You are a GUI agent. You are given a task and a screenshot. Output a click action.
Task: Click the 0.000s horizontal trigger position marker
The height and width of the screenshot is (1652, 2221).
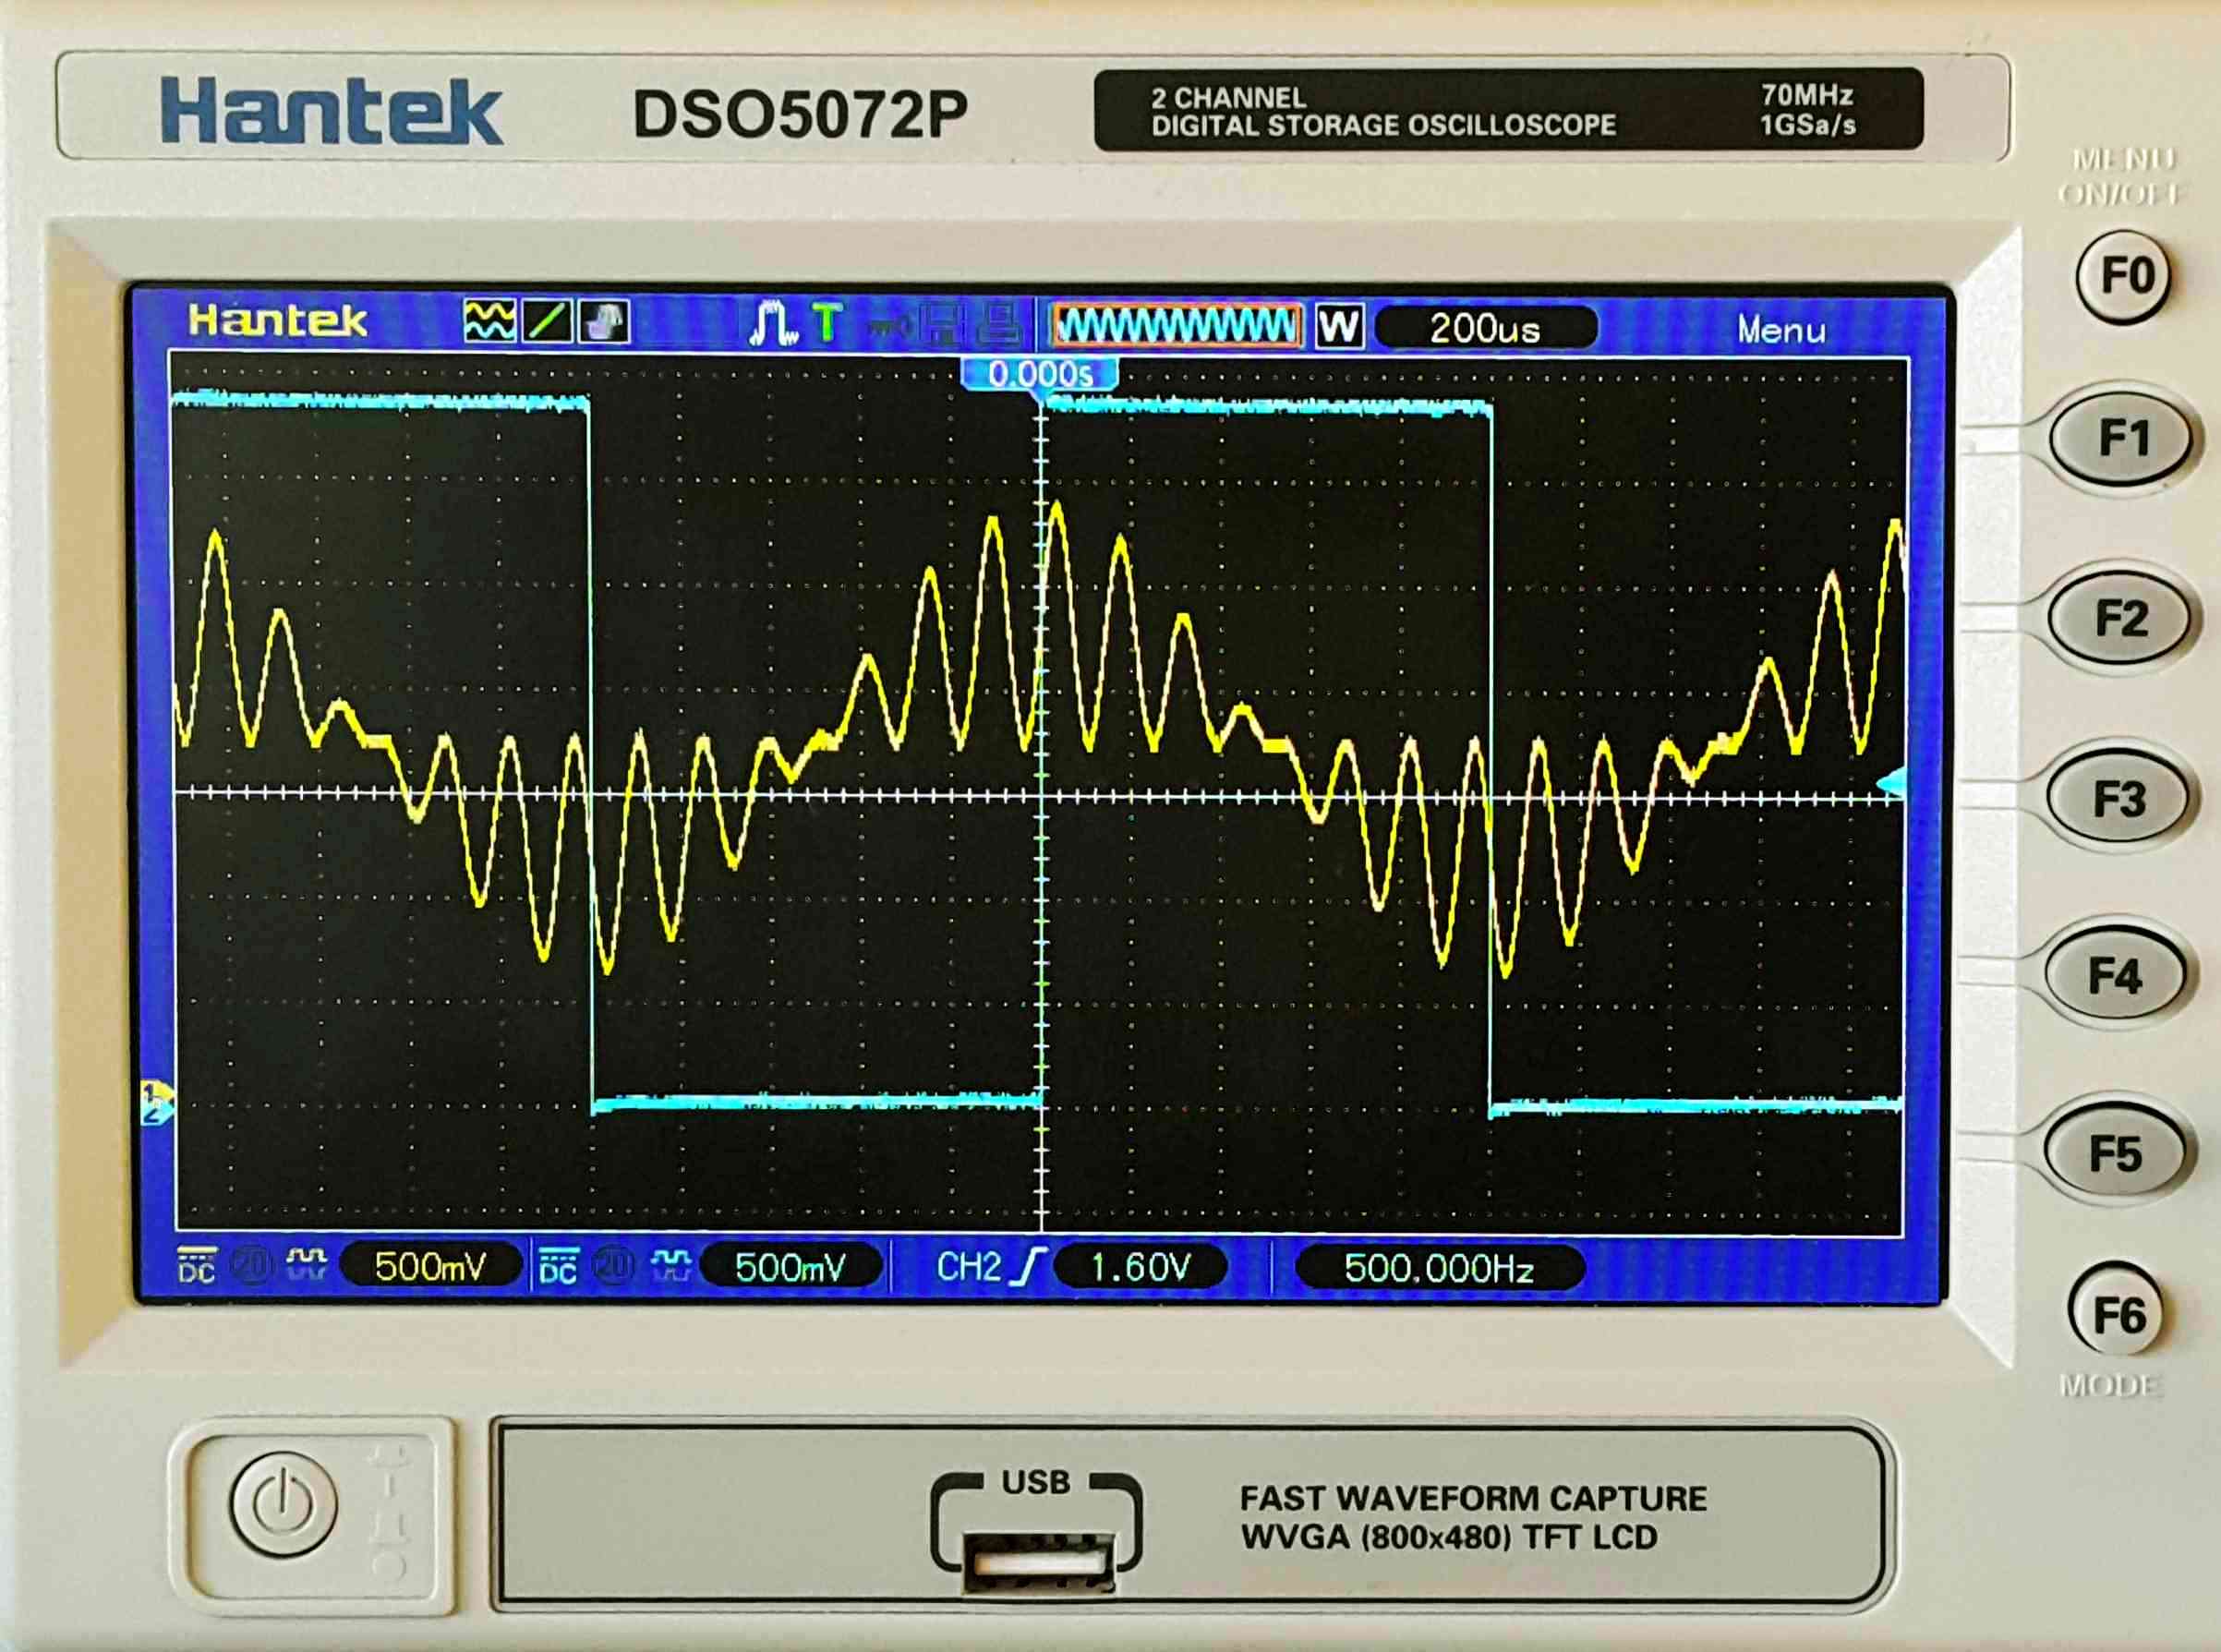click(1040, 374)
